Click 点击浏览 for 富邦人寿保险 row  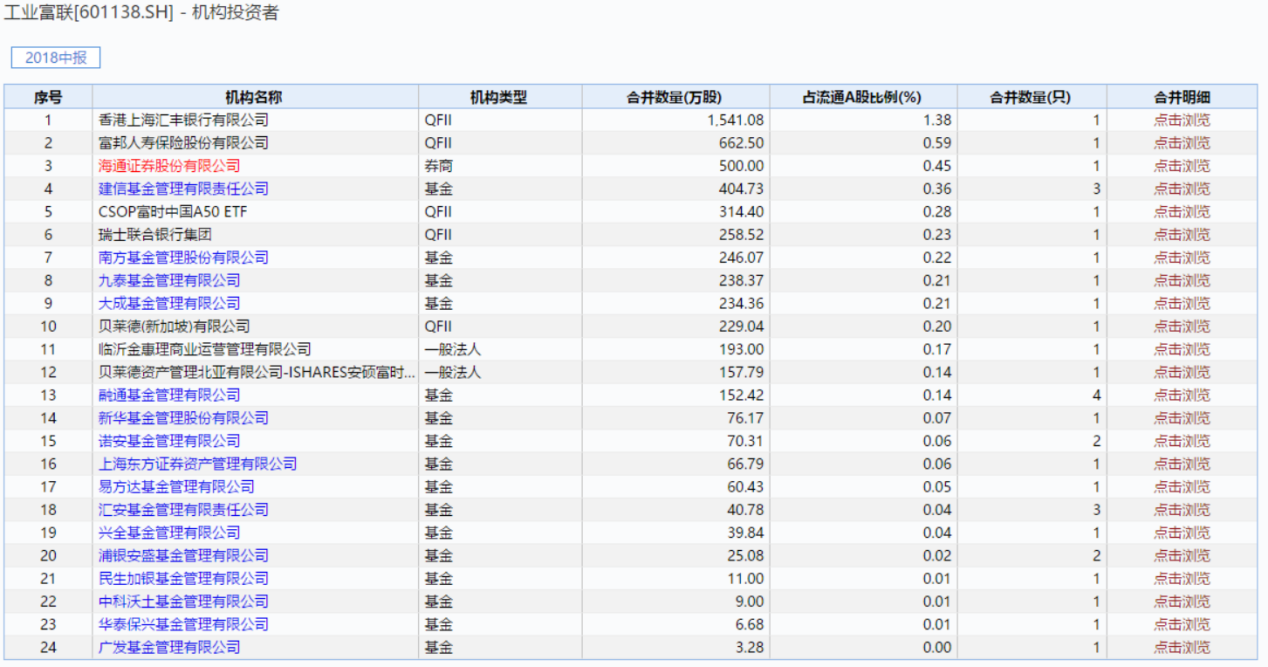coord(1182,143)
